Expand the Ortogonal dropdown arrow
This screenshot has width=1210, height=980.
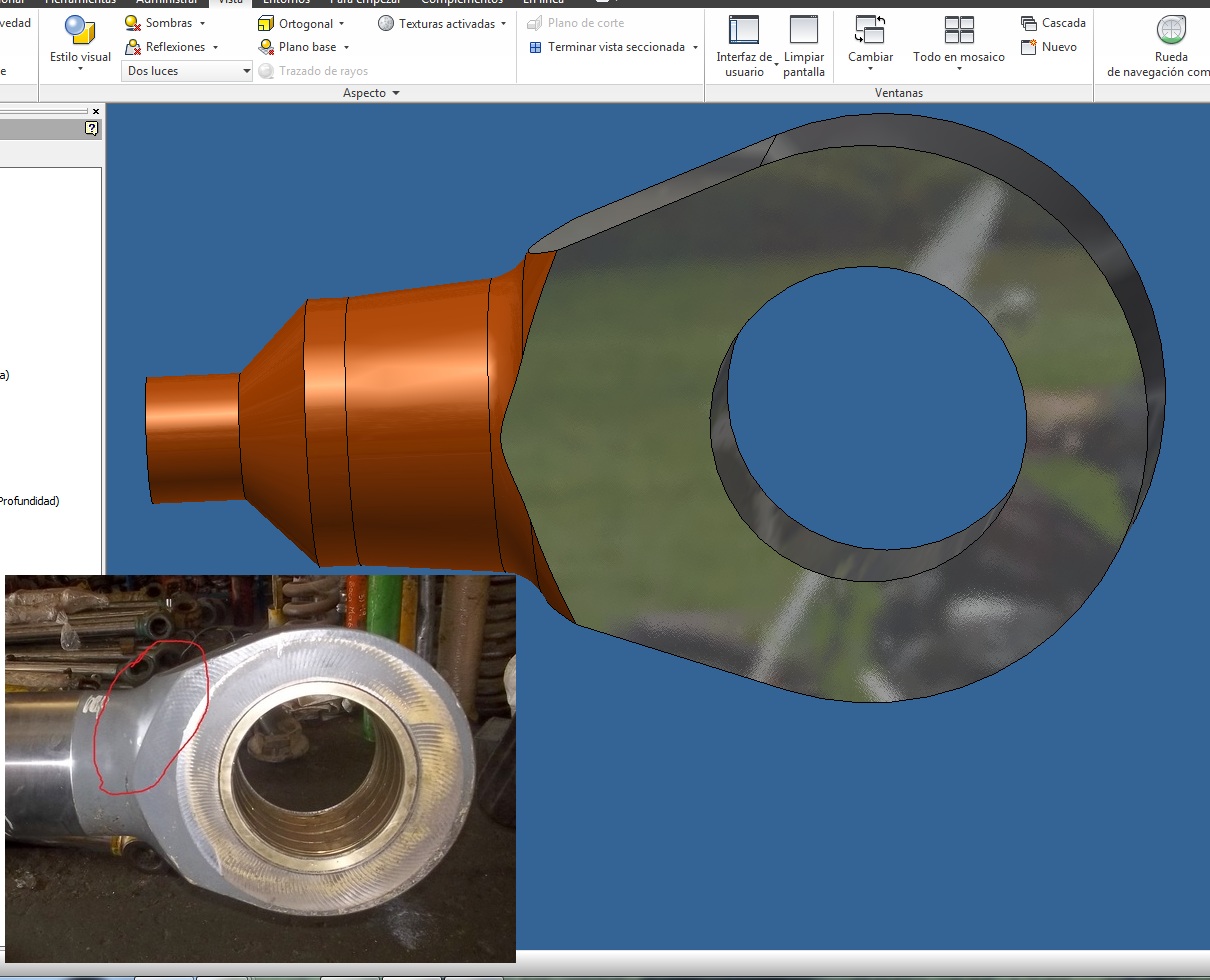[342, 23]
